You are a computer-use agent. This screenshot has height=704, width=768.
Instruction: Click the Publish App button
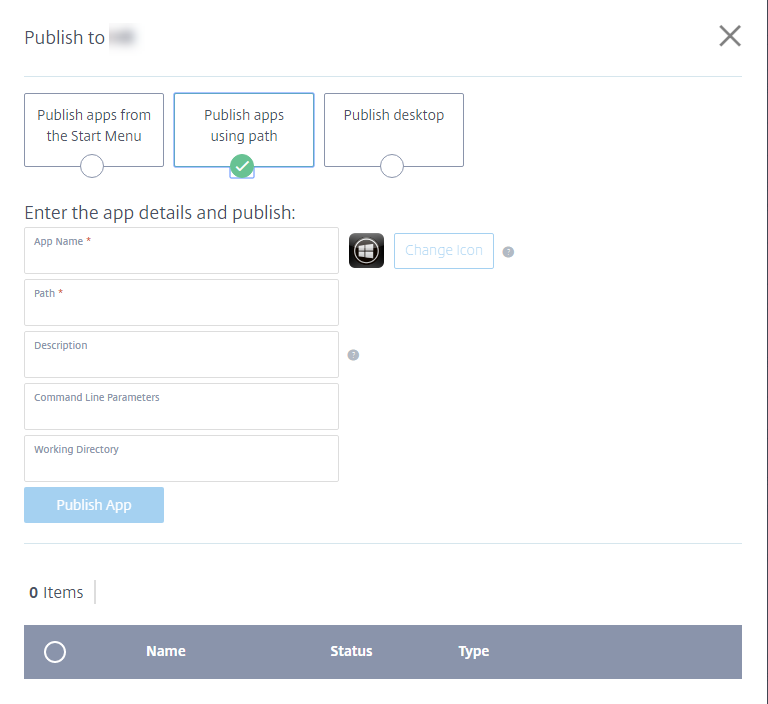[94, 505]
